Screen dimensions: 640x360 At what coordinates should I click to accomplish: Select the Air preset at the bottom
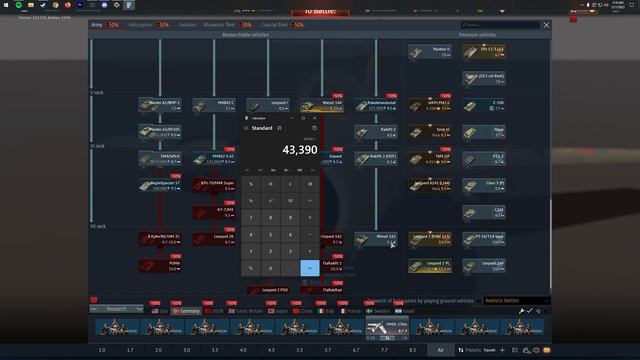coord(440,350)
